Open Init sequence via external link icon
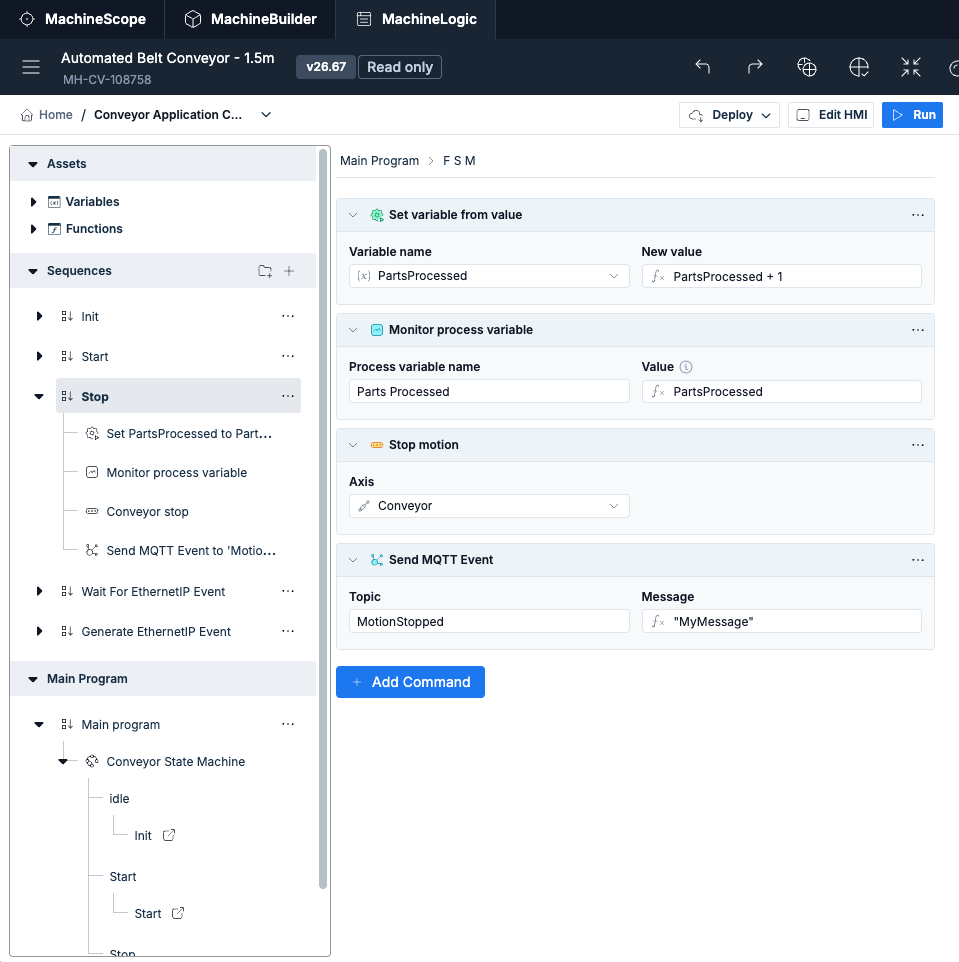 click(x=169, y=835)
